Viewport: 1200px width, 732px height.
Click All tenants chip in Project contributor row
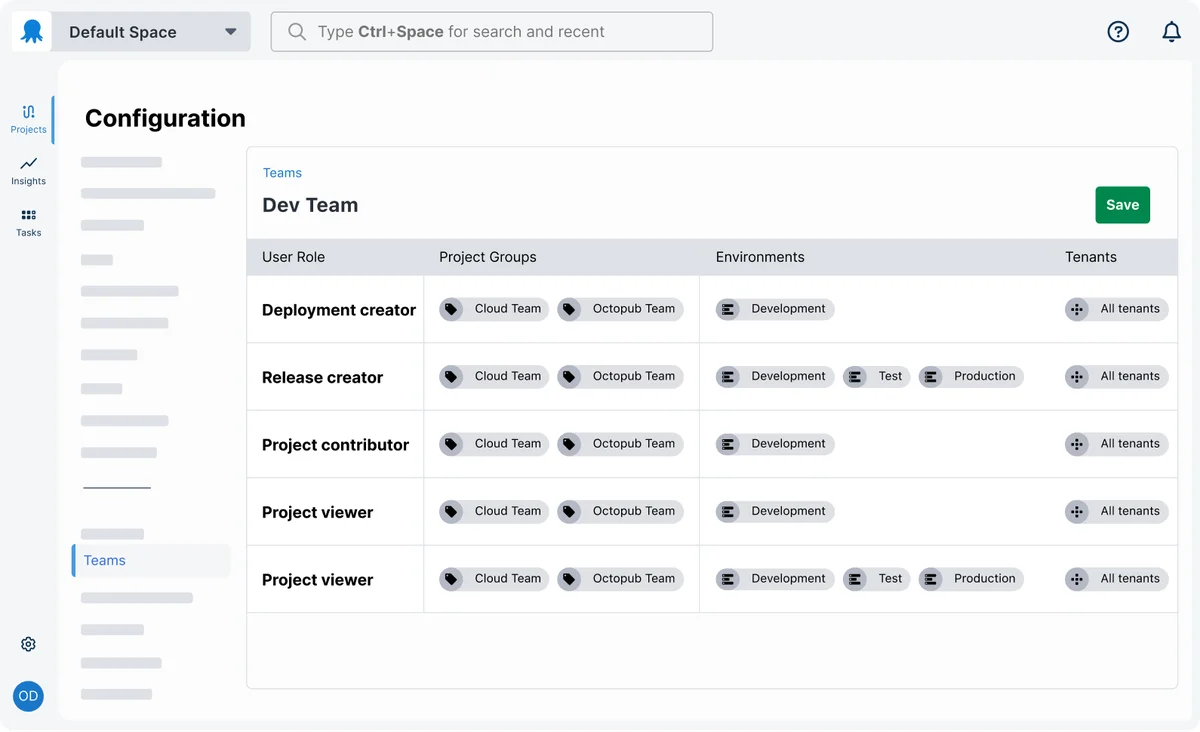tap(1116, 444)
